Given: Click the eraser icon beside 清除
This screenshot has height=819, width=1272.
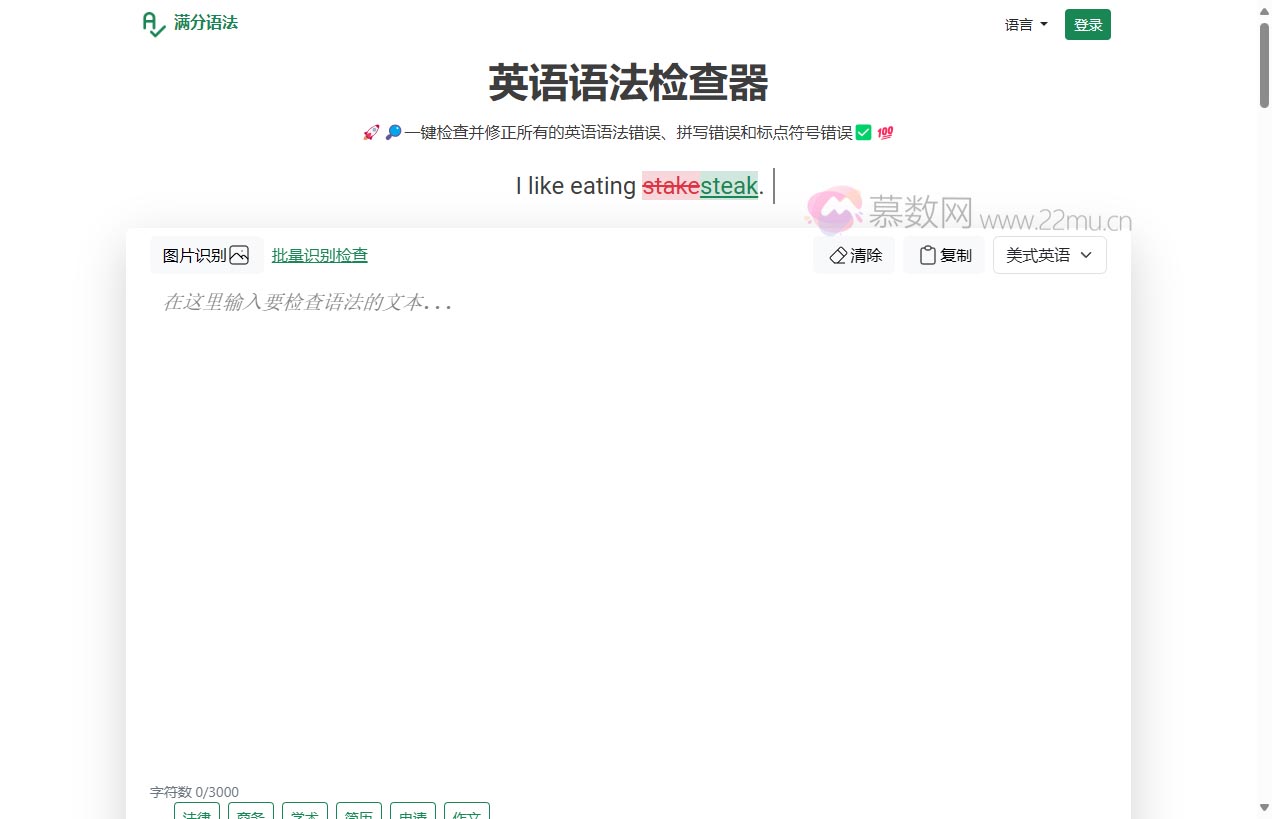Looking at the screenshot, I should pyautogui.click(x=838, y=255).
